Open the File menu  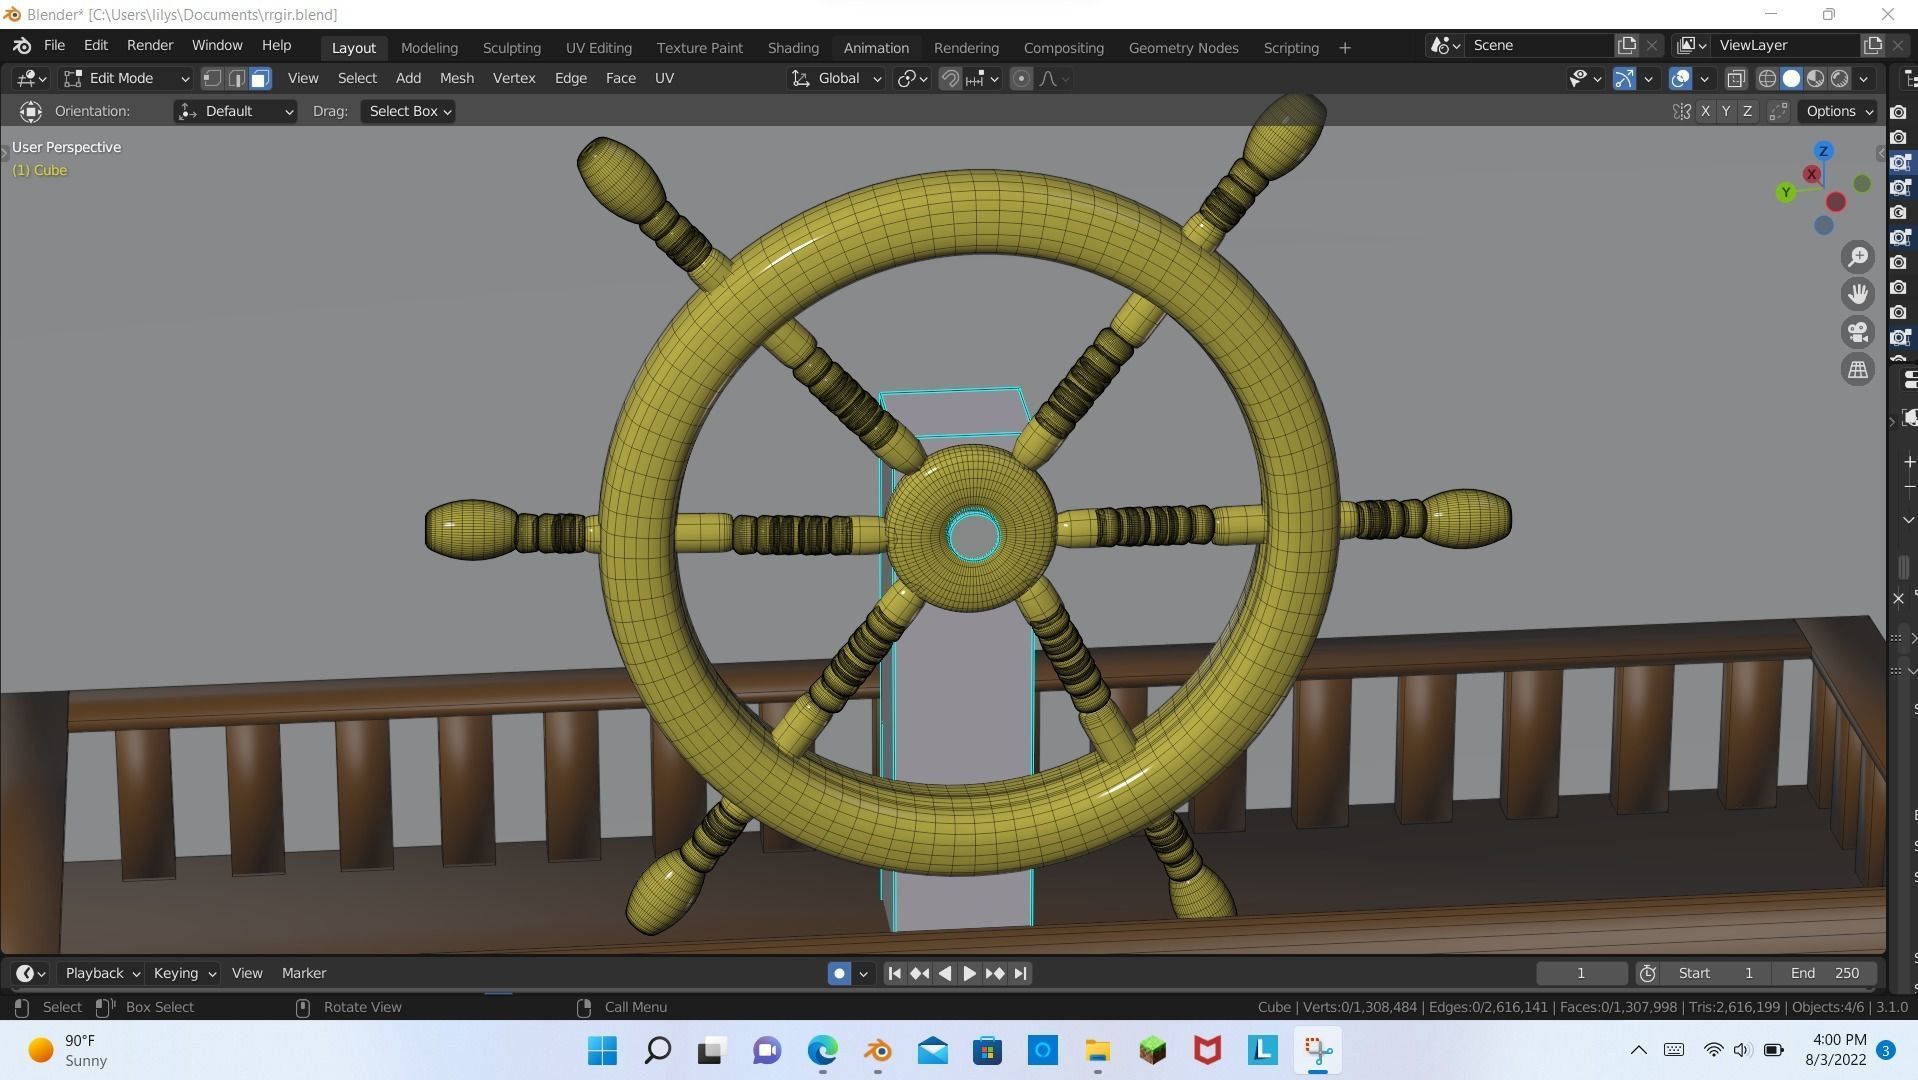pyautogui.click(x=54, y=46)
